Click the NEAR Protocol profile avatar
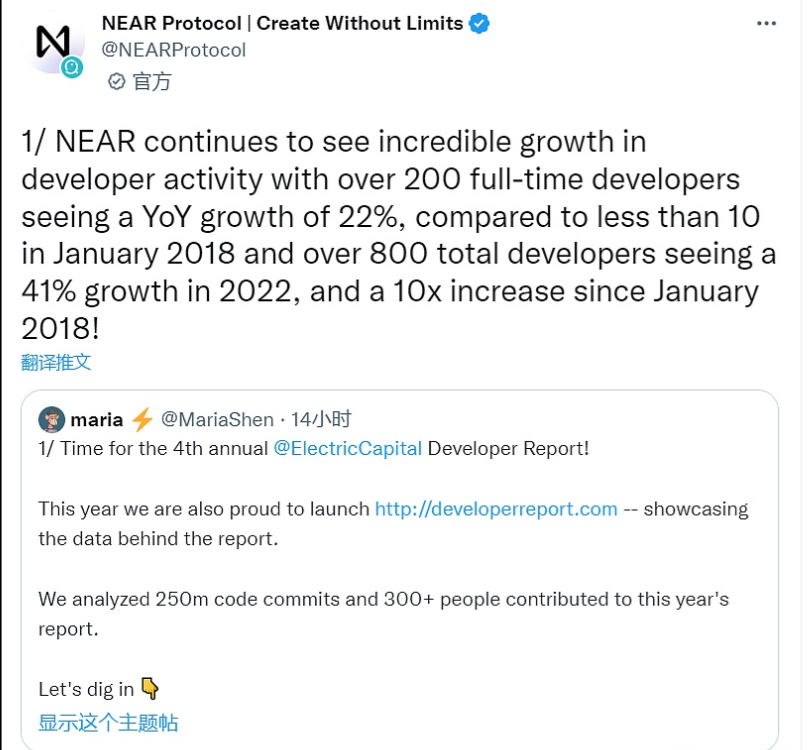Screen dimensions: 812x750 [x=52, y=42]
